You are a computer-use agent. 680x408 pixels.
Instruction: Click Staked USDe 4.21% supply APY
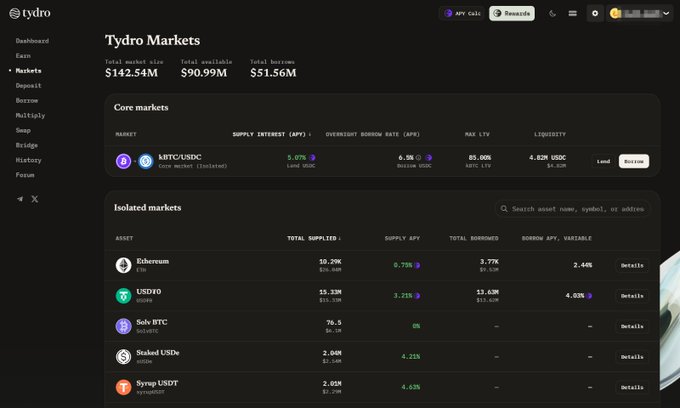pyautogui.click(x=410, y=357)
